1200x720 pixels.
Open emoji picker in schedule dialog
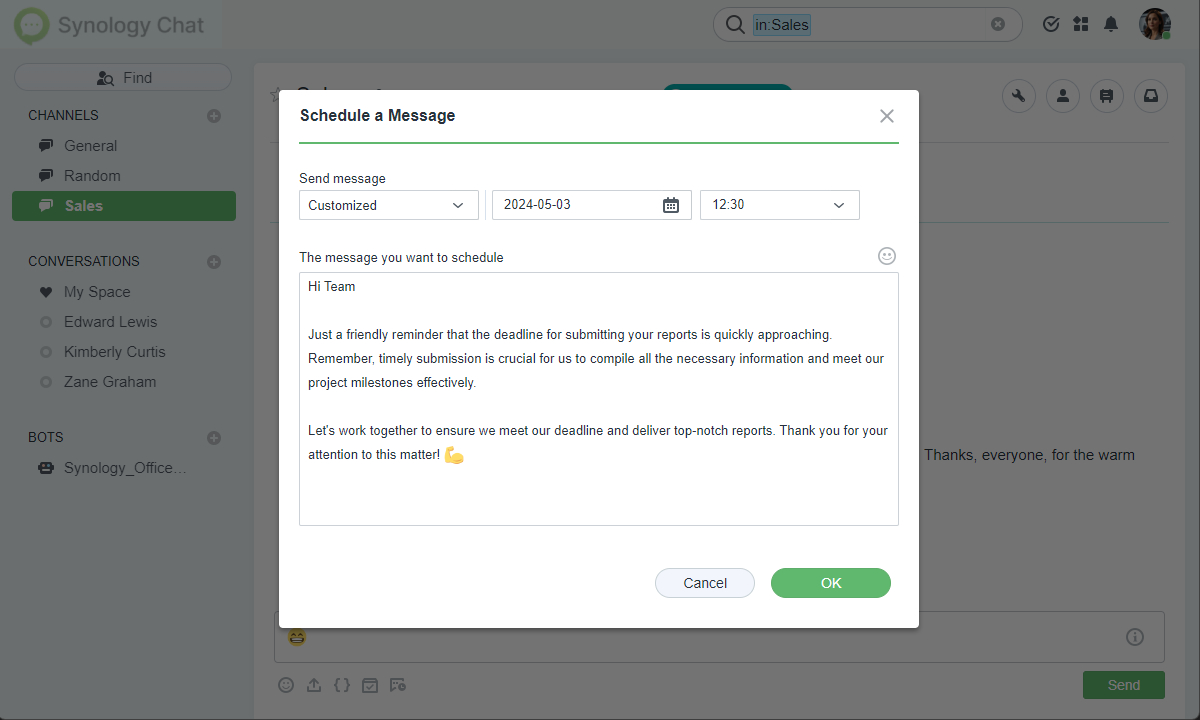click(x=887, y=256)
